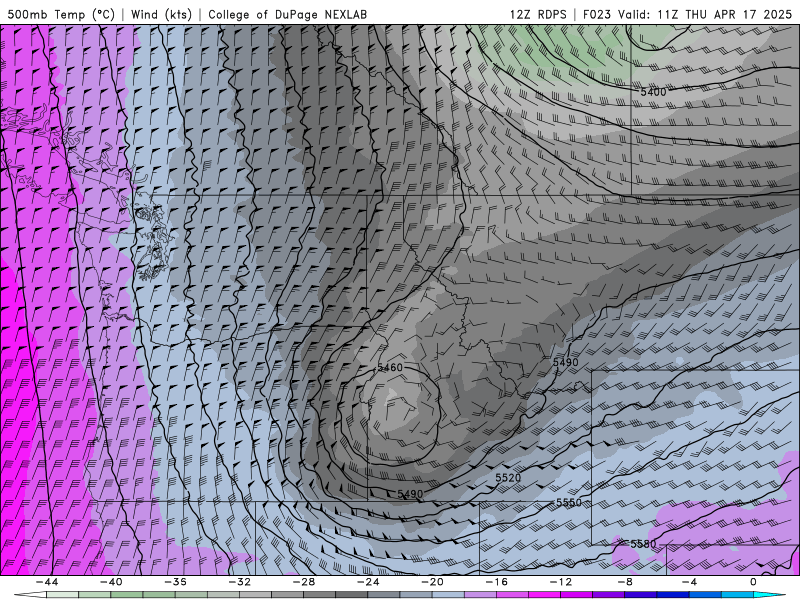Screen dimensions: 800x600
Task: Click the 0 colorbar value
Action: pos(753,582)
